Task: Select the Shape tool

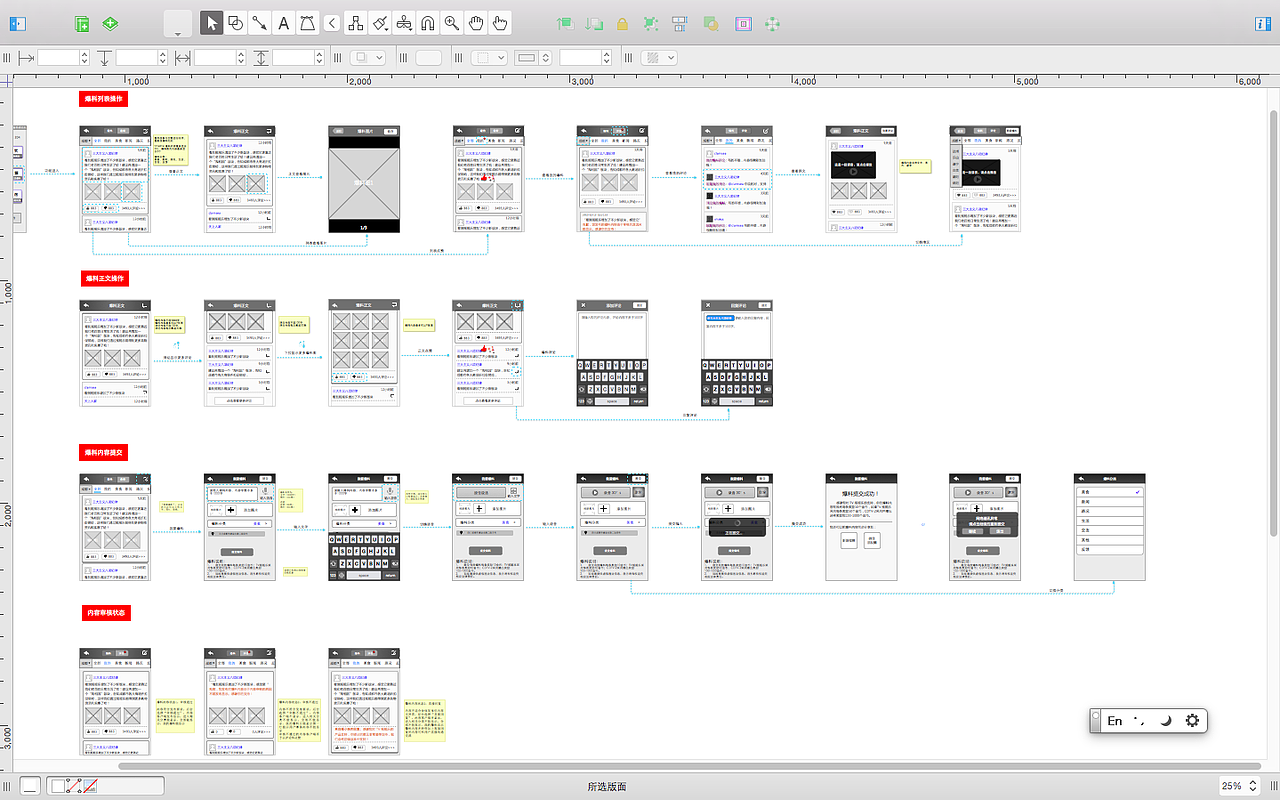Action: click(235, 23)
